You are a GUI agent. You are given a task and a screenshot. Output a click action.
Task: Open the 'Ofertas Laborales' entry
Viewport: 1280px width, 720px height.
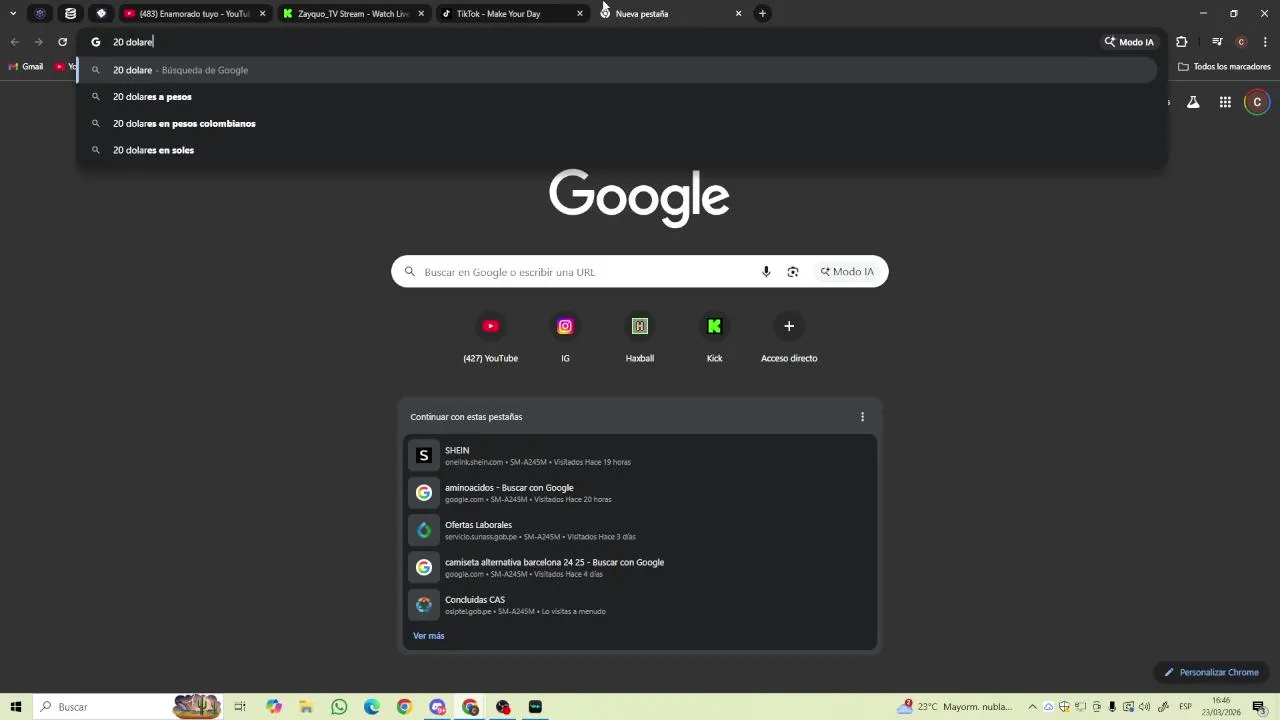[640, 530]
